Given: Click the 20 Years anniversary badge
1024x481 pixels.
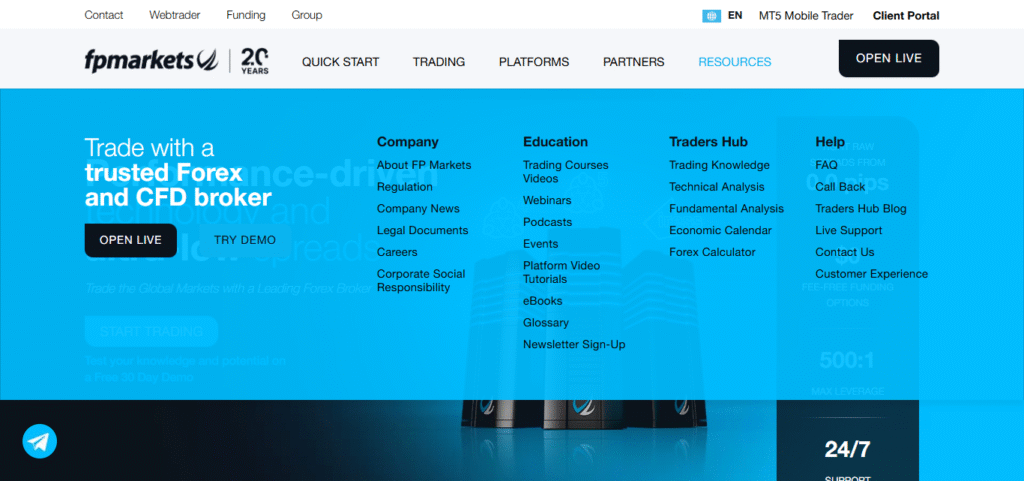Looking at the screenshot, I should (255, 61).
